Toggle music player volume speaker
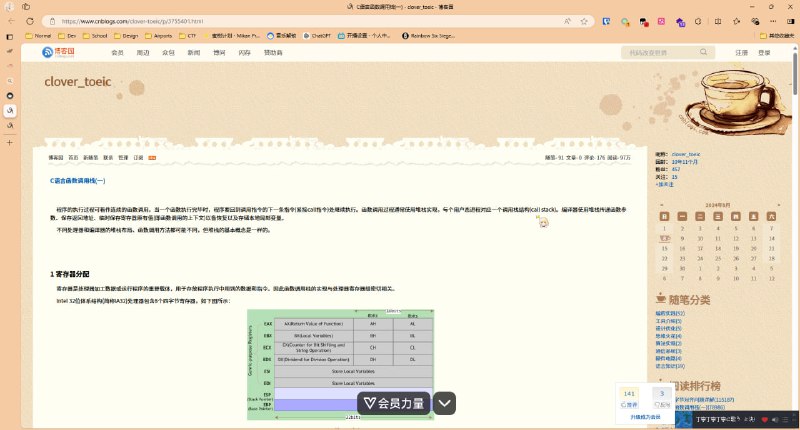Screen dimensions: 800x430 click(x=775, y=419)
